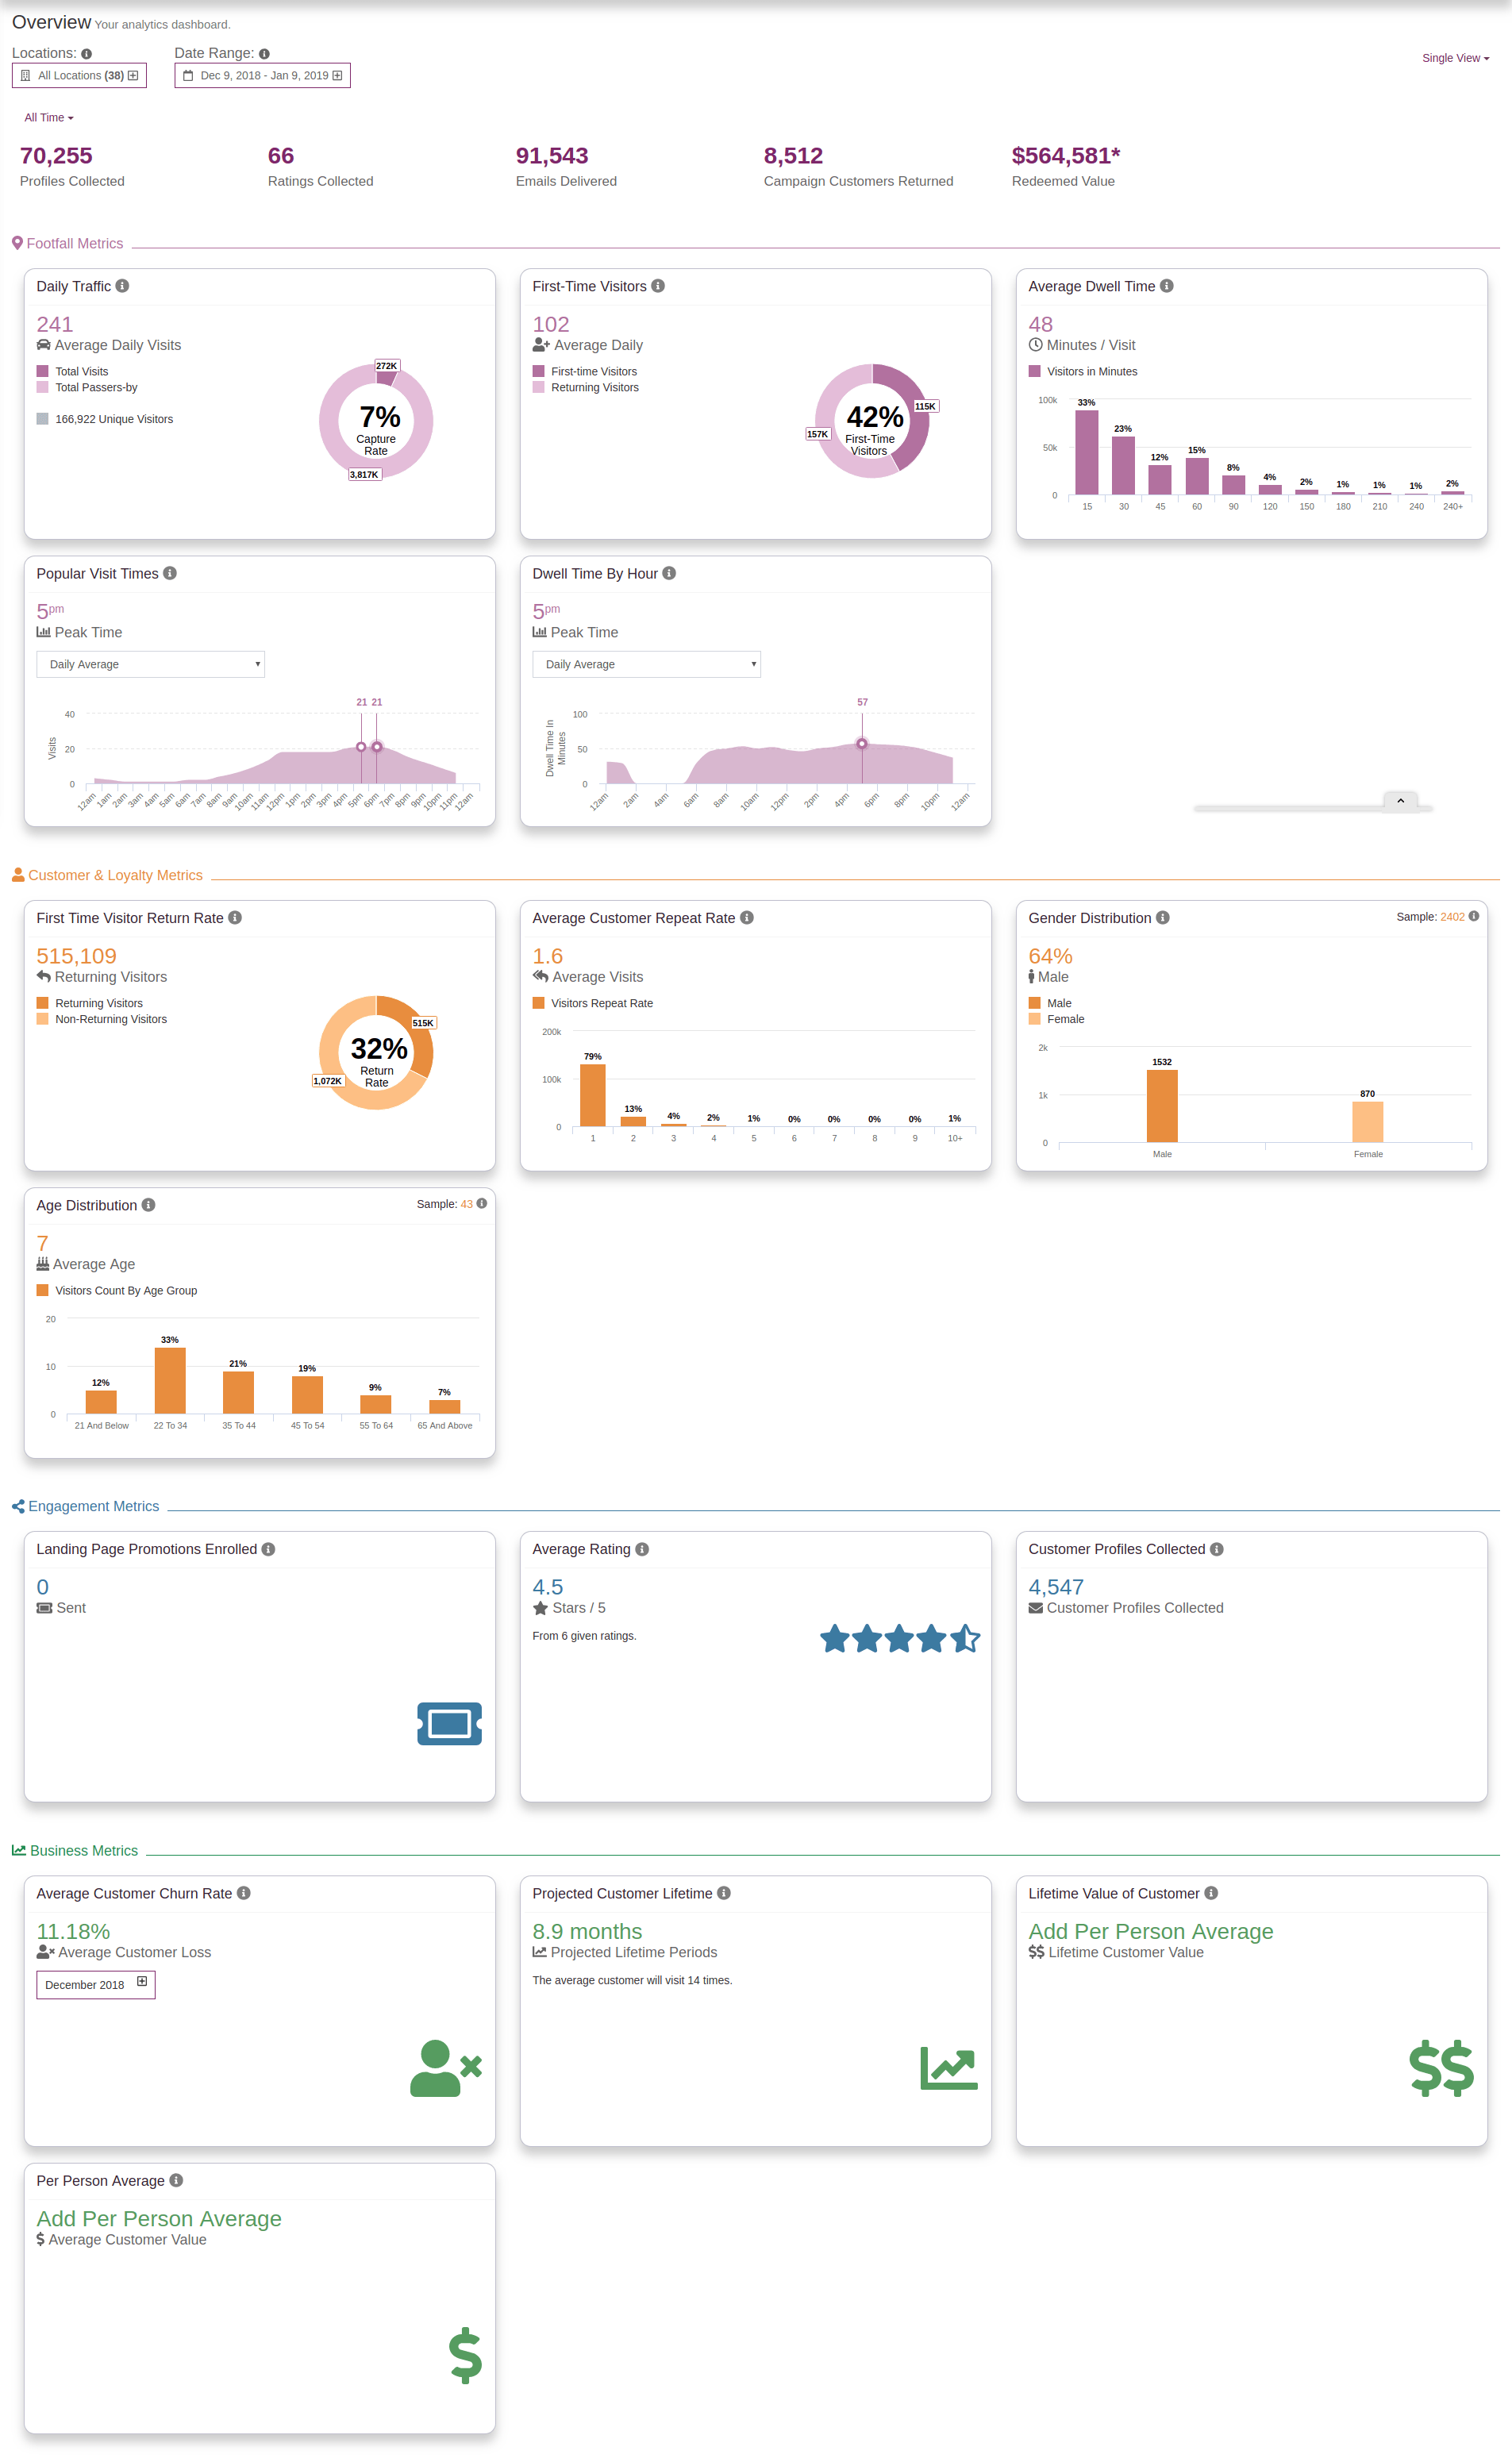Toggle the Returning Visitors legend in First-Time Visitors

593,388
